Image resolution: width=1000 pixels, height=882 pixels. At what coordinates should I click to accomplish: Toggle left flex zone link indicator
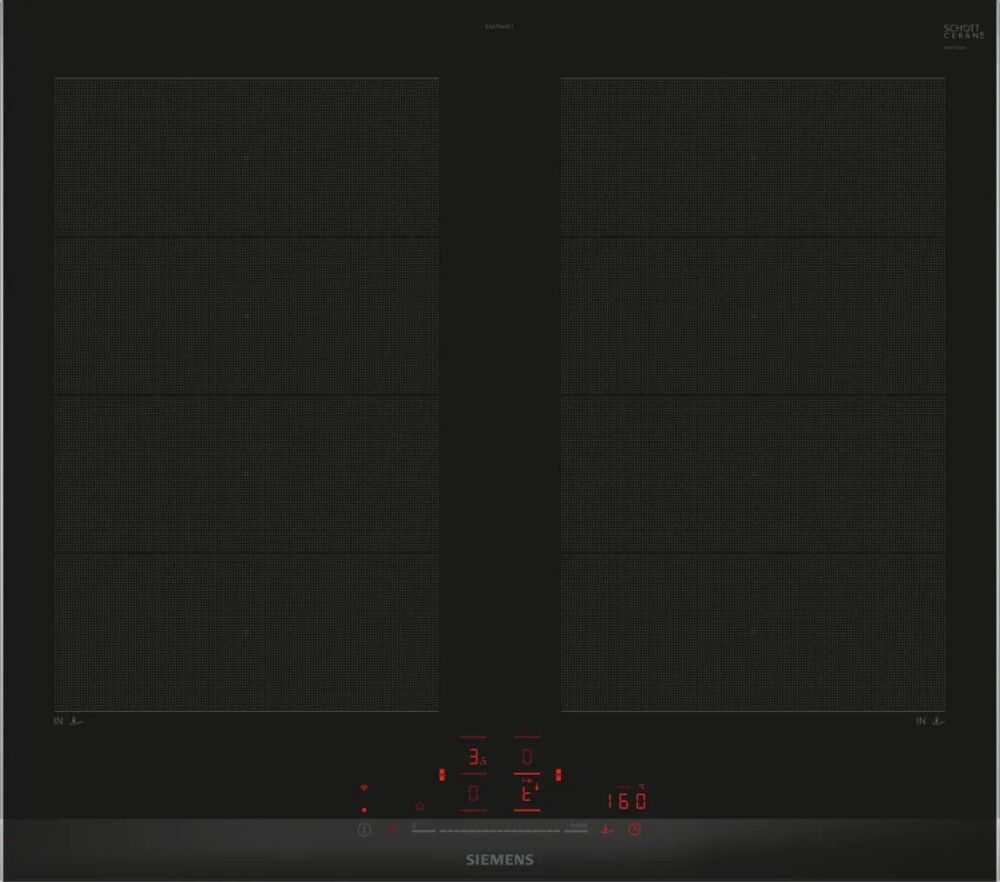click(x=440, y=774)
